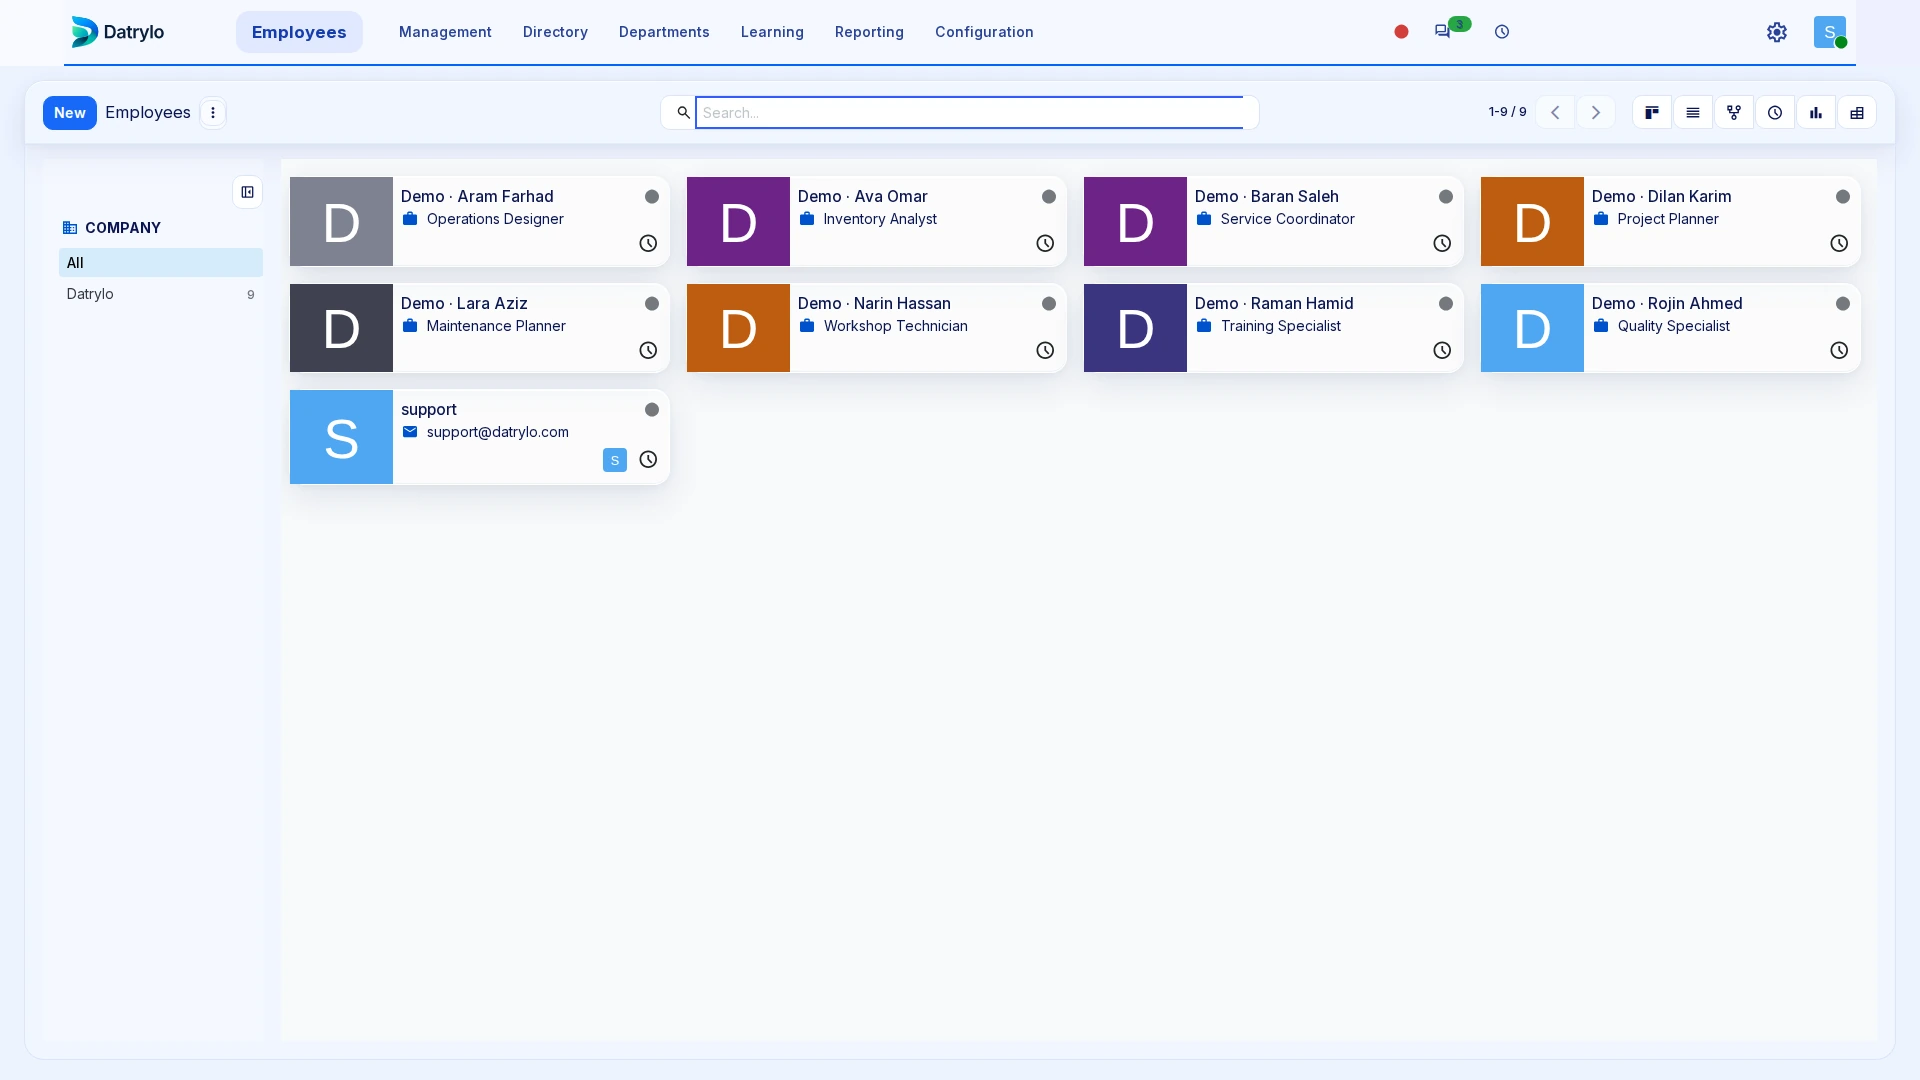The height and width of the screenshot is (1080, 1920).
Task: Switch to Graph view
Action: [x=1816, y=113]
